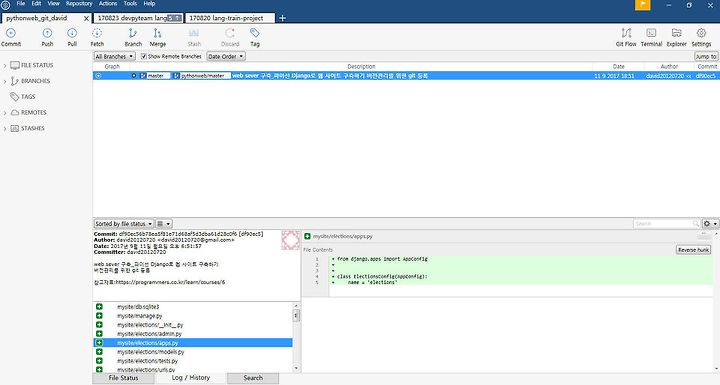This screenshot has height=385, width=720.
Task: Select file mysite/elections/apps.py in list
Action: (x=193, y=343)
